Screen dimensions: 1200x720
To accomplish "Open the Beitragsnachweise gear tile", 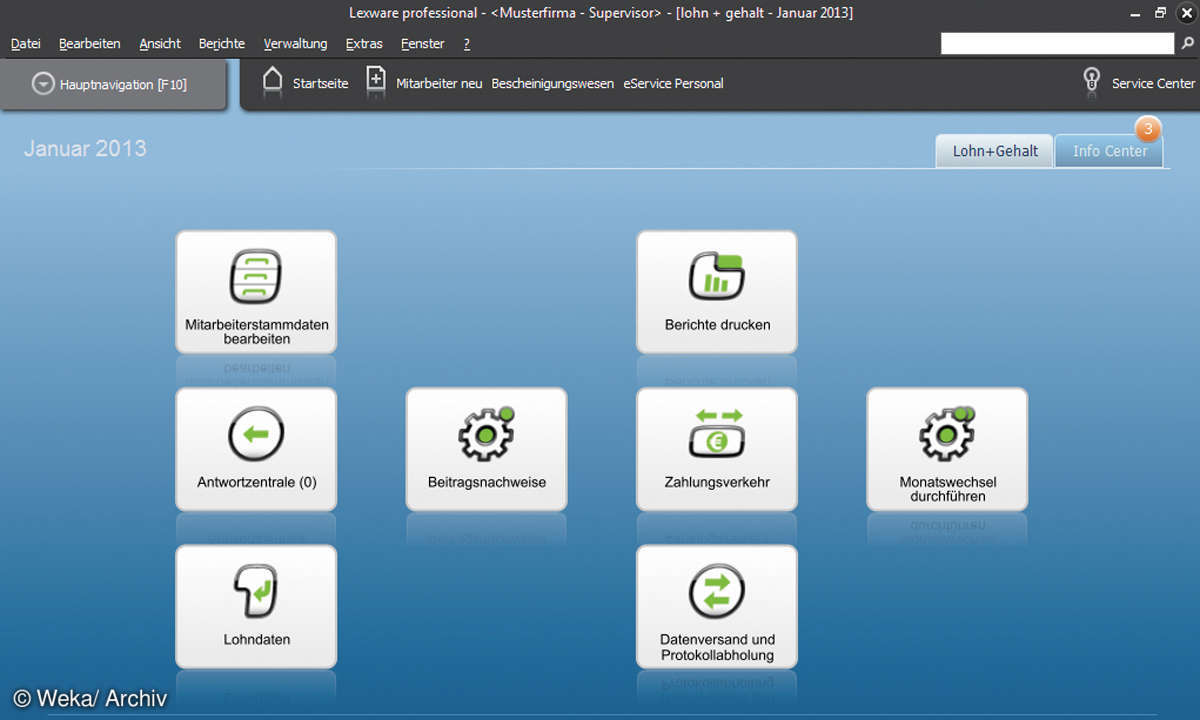I will pos(486,449).
